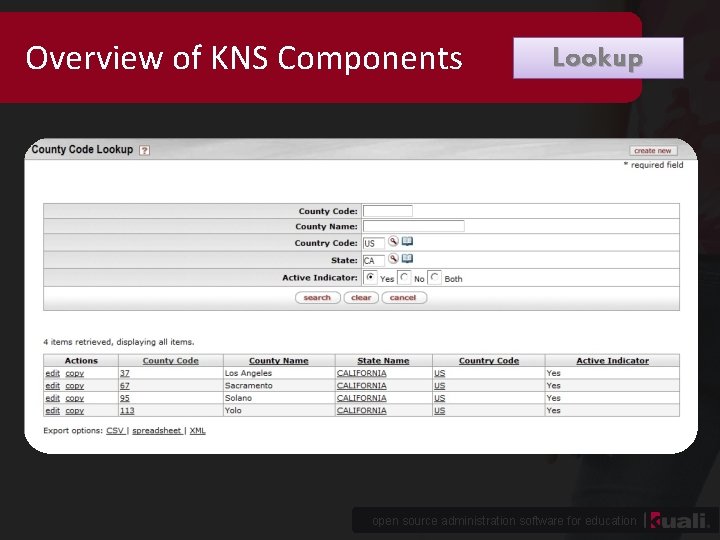The height and width of the screenshot is (540, 720).
Task: Open US link in Solano row
Action: 439,398
